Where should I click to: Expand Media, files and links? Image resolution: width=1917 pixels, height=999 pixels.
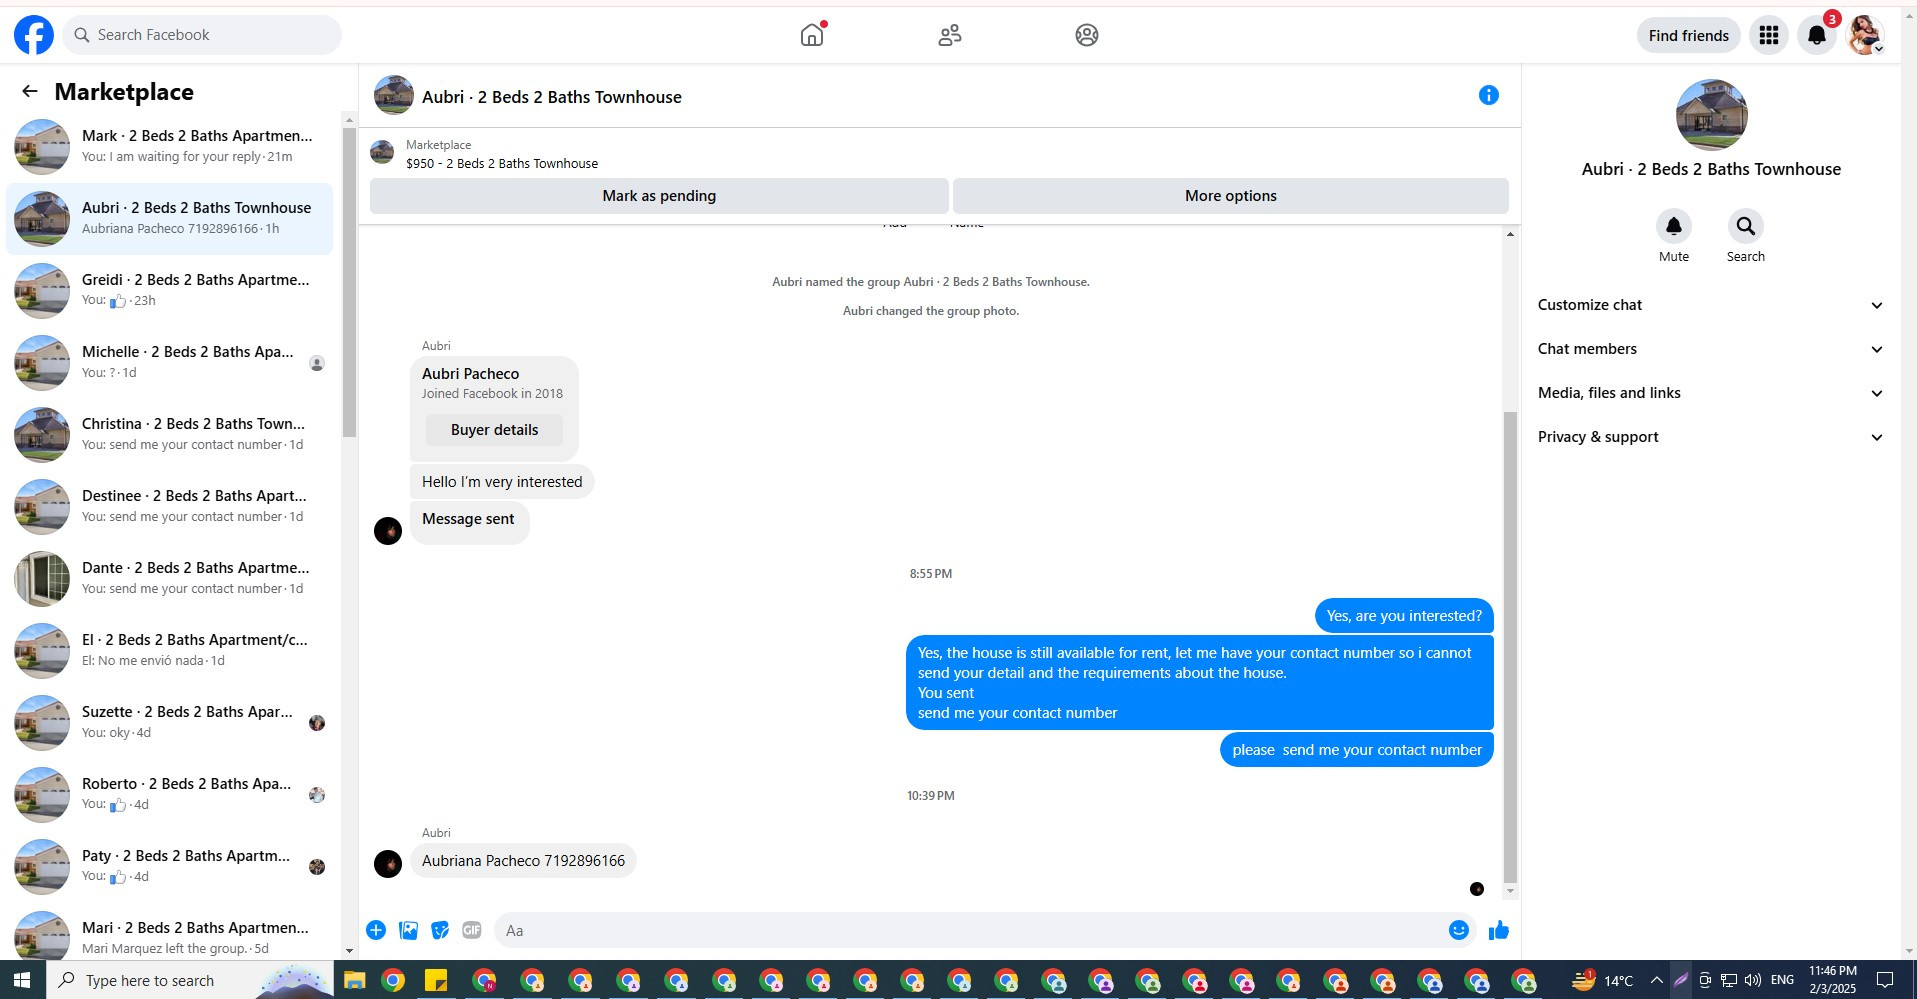pyautogui.click(x=1710, y=393)
